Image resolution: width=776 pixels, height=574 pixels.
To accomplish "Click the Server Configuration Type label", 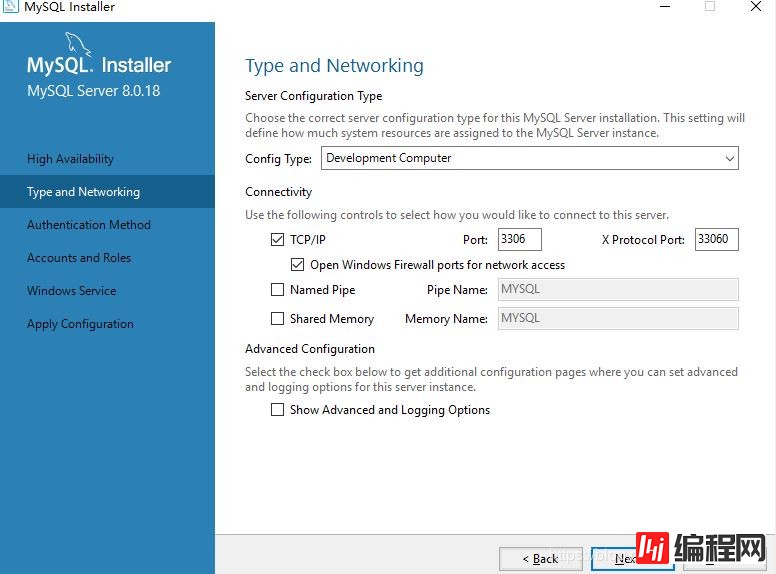I will coord(313,96).
